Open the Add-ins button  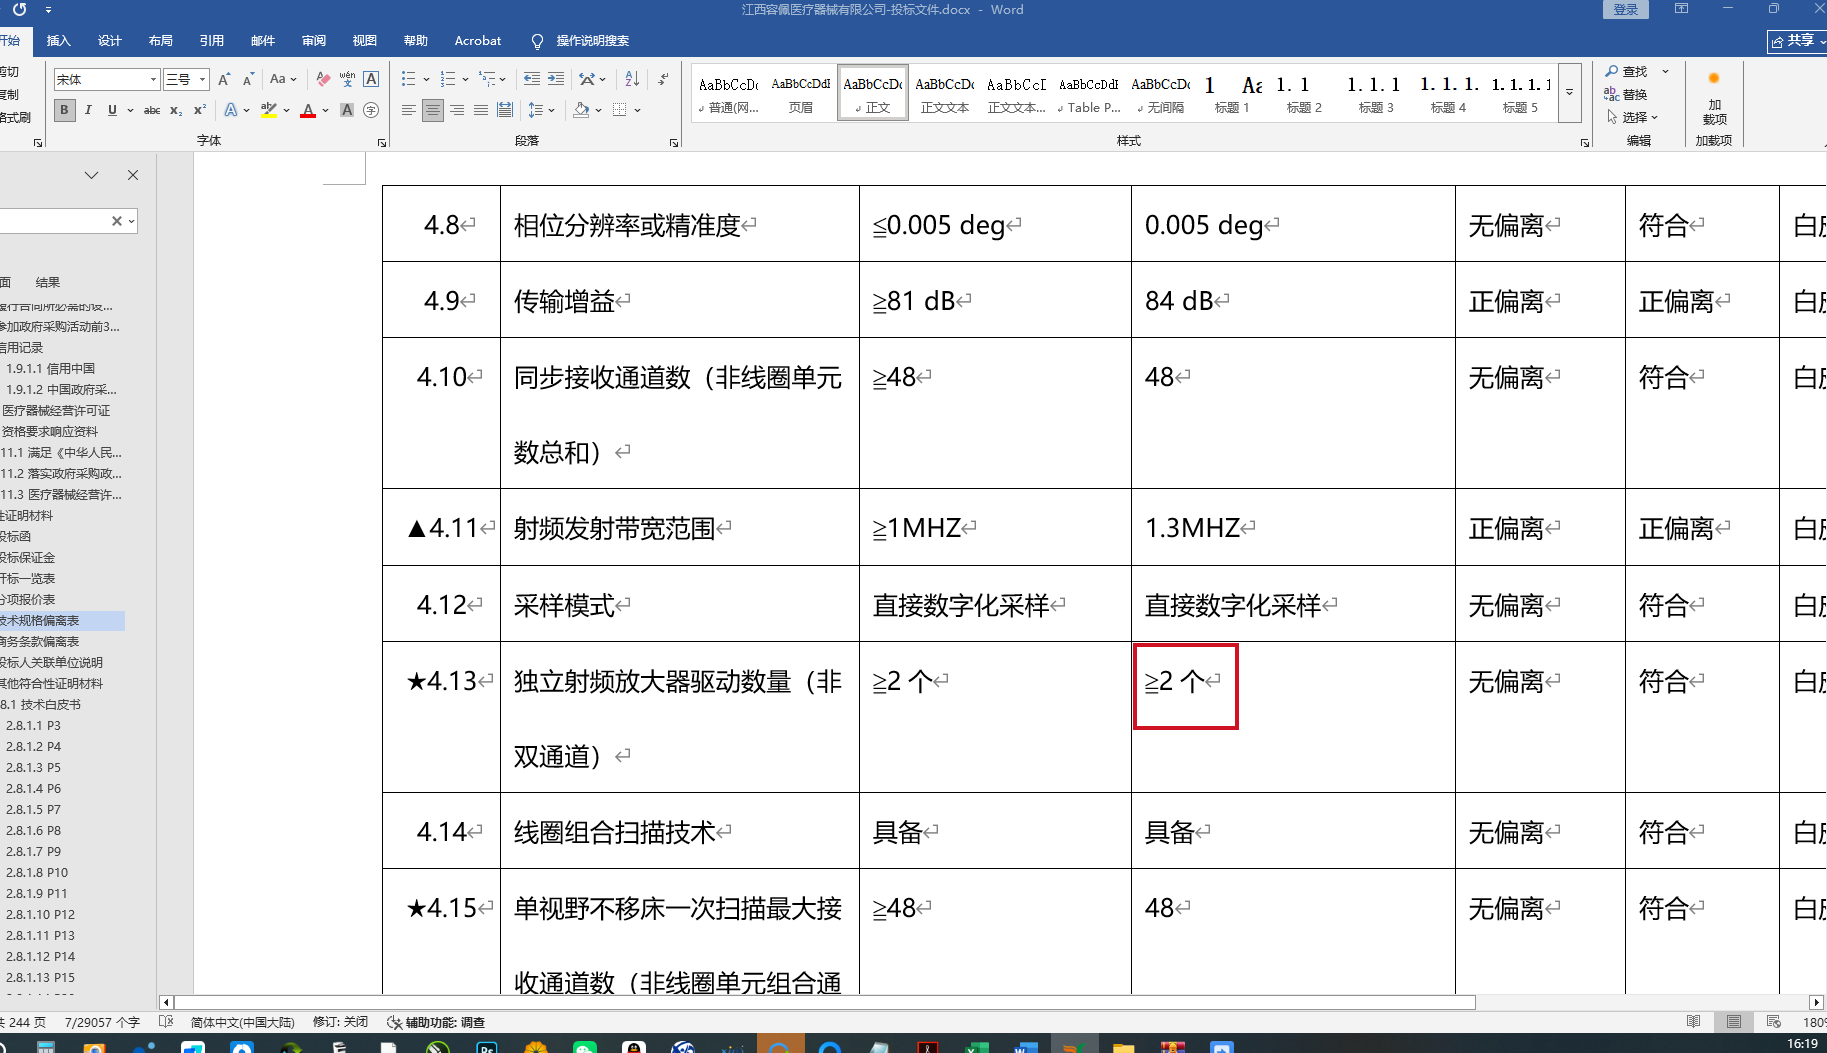[x=1714, y=98]
